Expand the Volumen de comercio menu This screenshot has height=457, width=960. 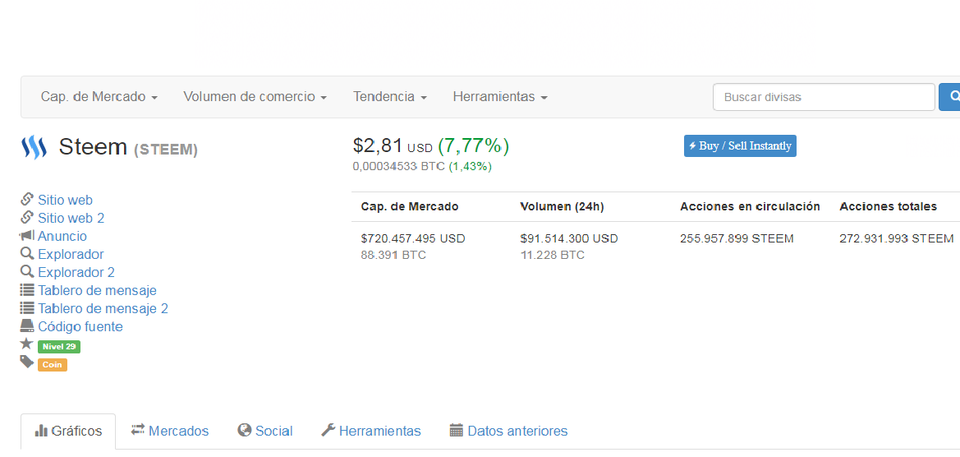pos(255,97)
